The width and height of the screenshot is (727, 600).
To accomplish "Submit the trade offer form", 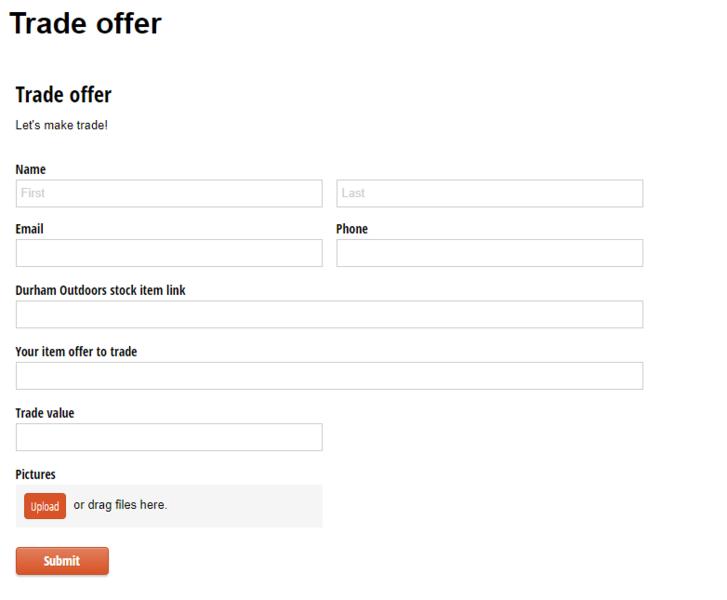I will 62,561.
